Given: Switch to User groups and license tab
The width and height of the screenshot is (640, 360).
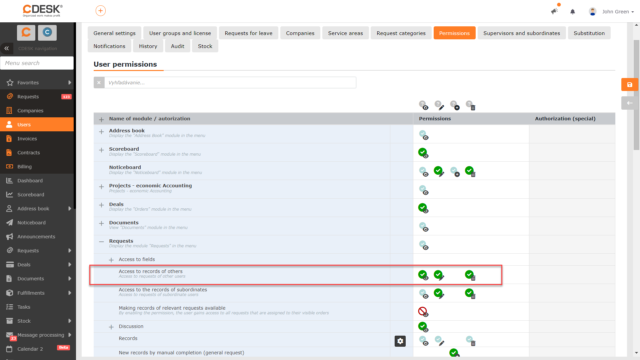Looking at the screenshot, I should [x=180, y=33].
